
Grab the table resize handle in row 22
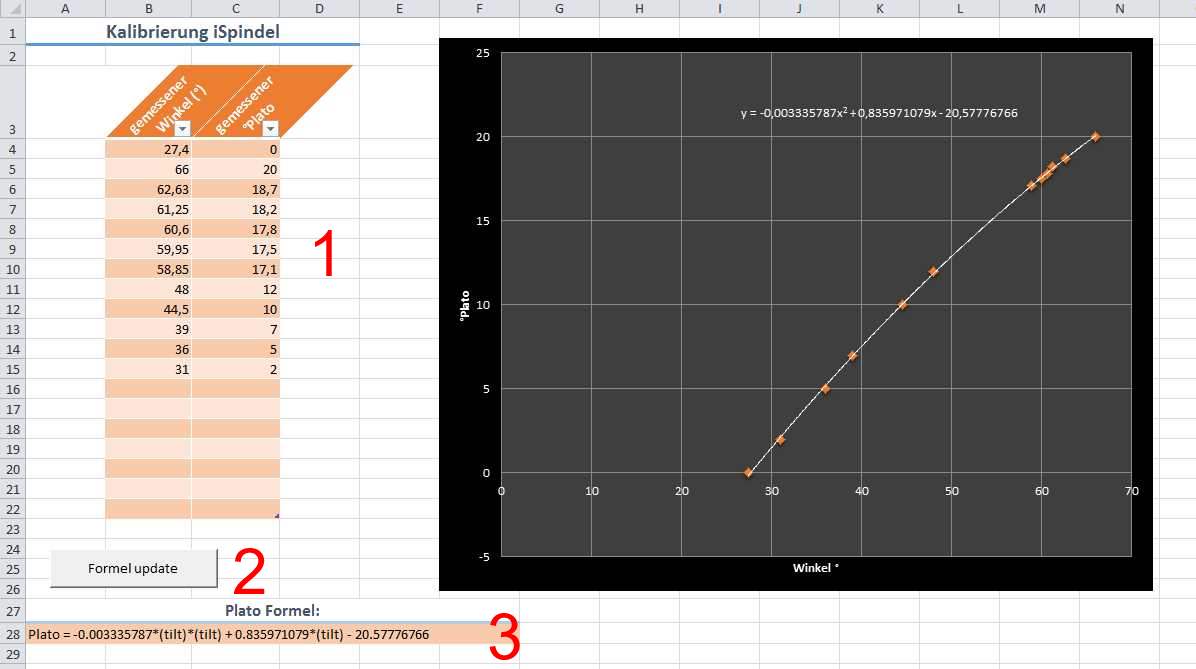coord(276,515)
